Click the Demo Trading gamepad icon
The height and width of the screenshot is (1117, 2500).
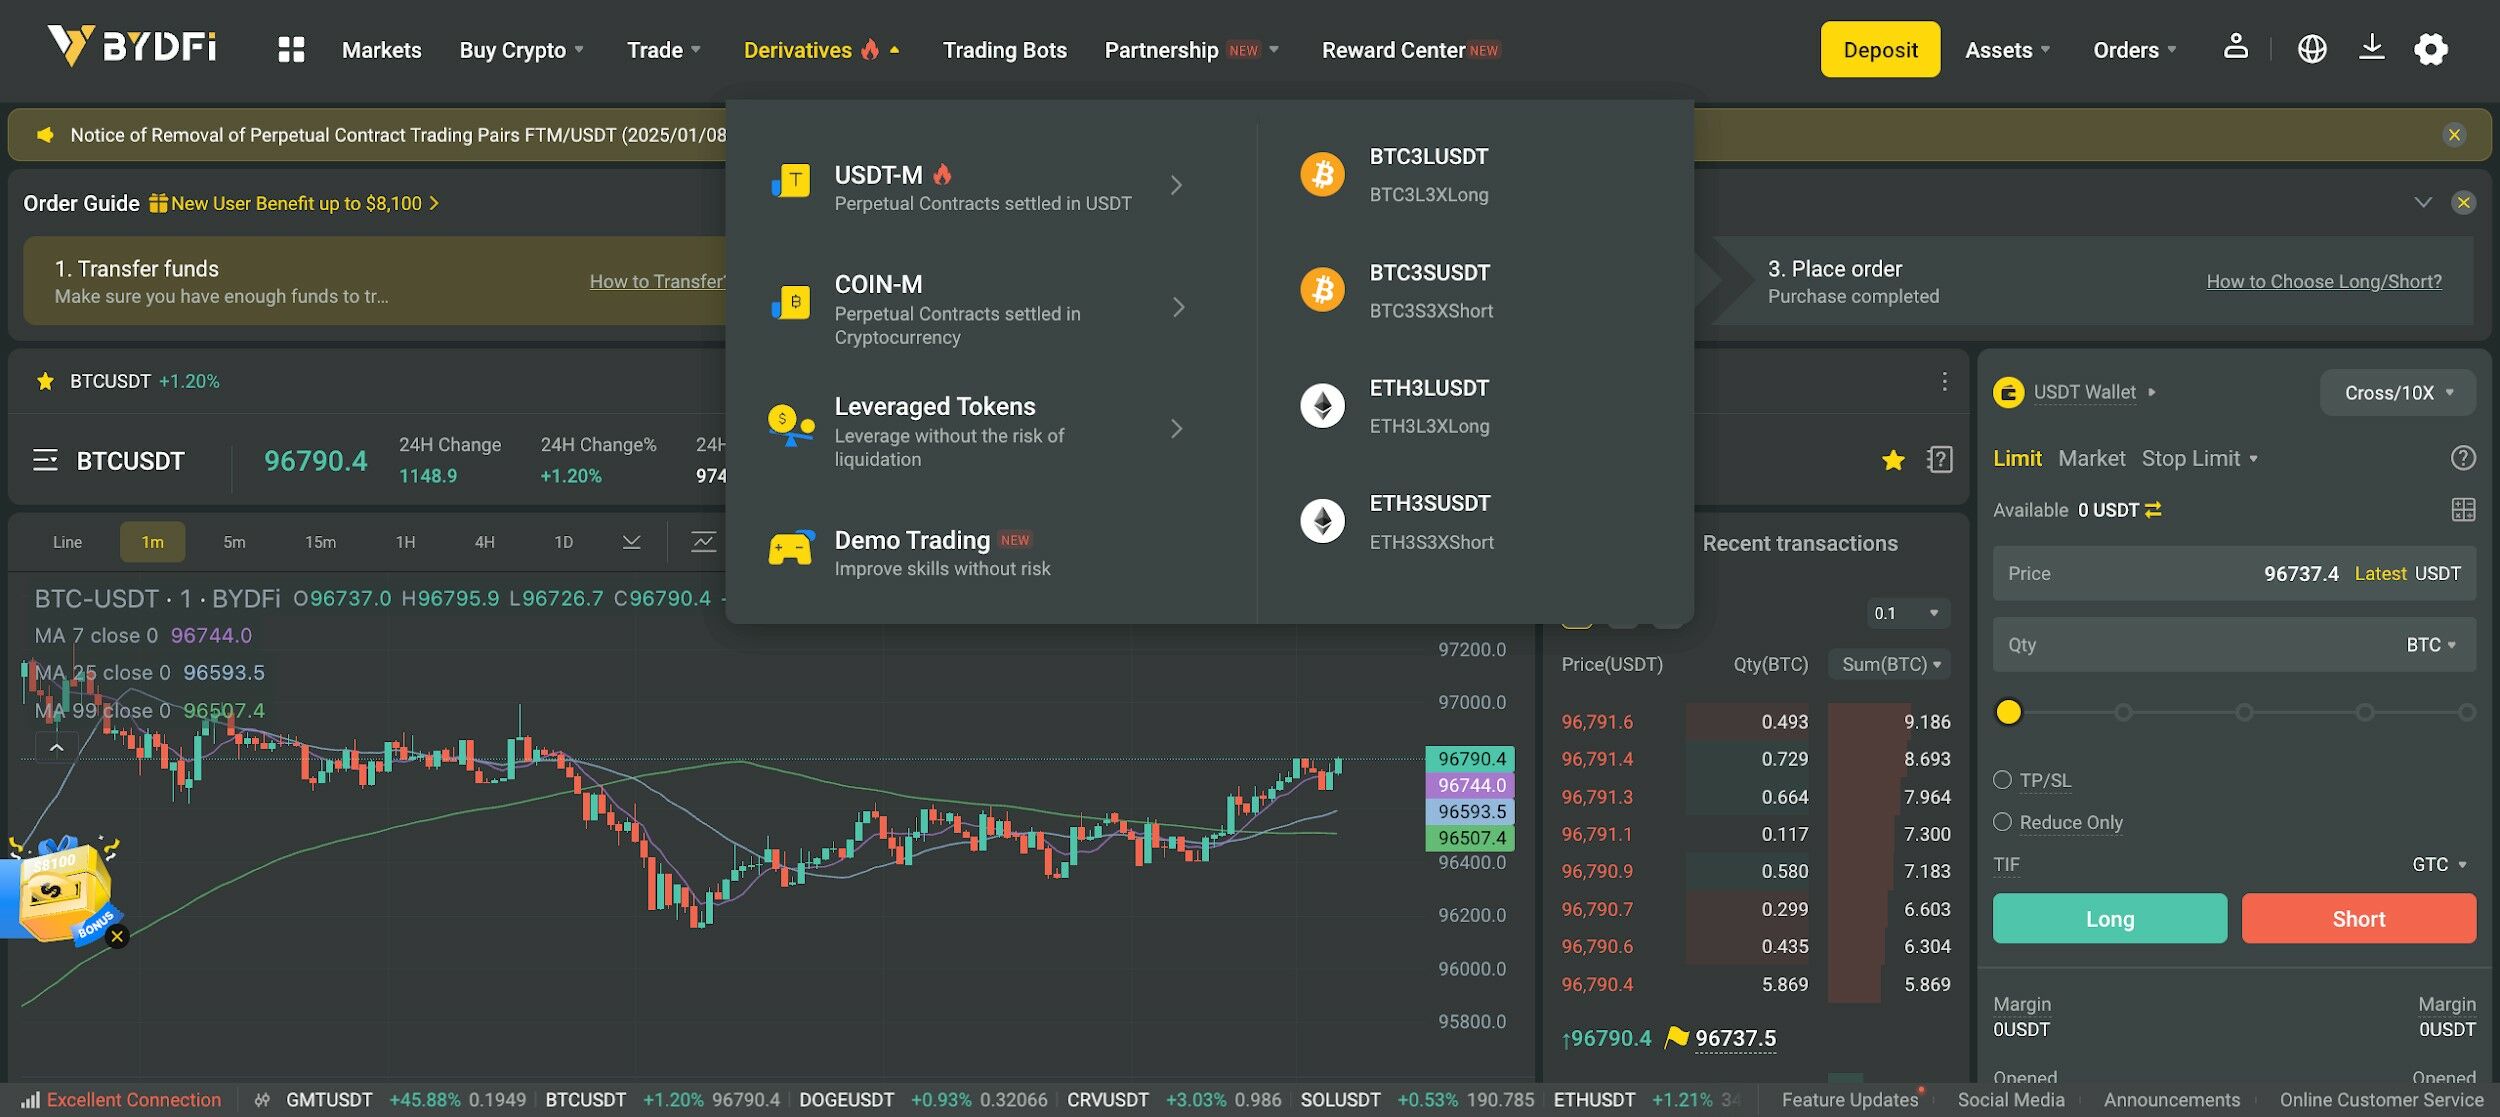coord(791,548)
